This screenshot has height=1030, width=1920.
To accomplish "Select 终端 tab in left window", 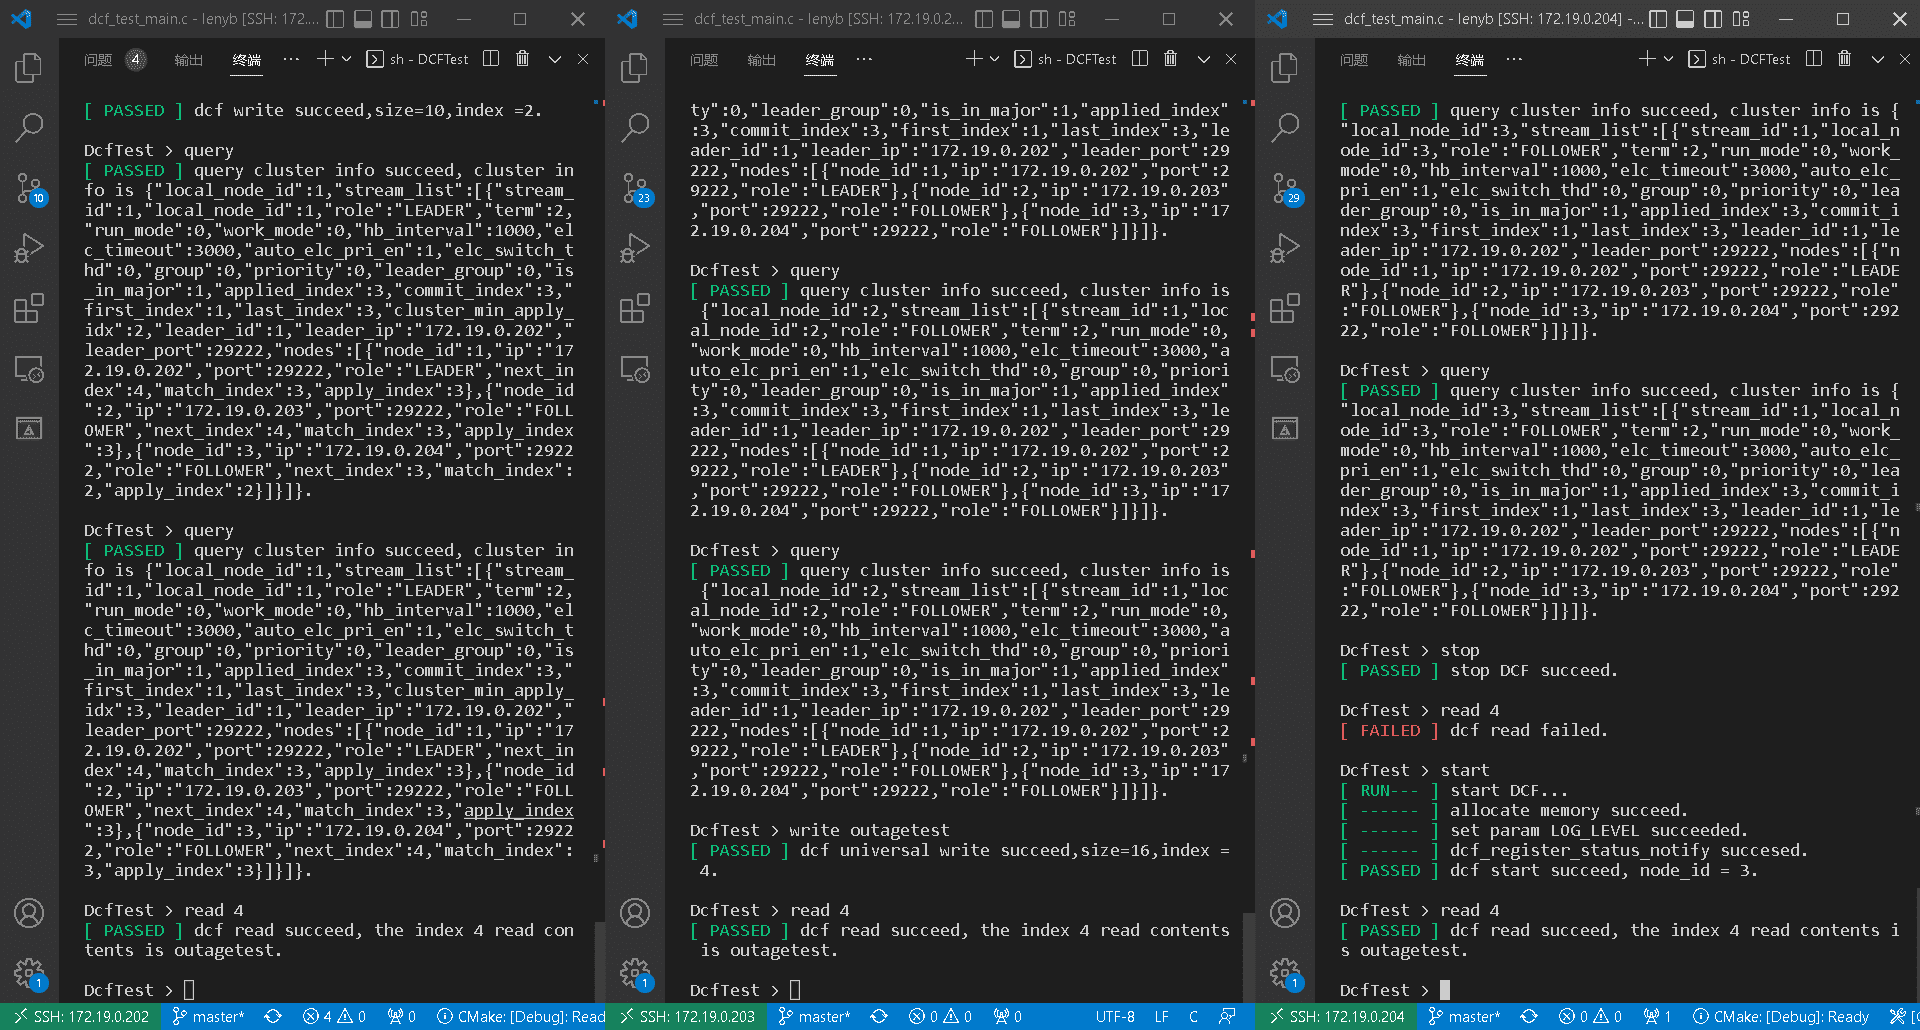I will click(247, 60).
